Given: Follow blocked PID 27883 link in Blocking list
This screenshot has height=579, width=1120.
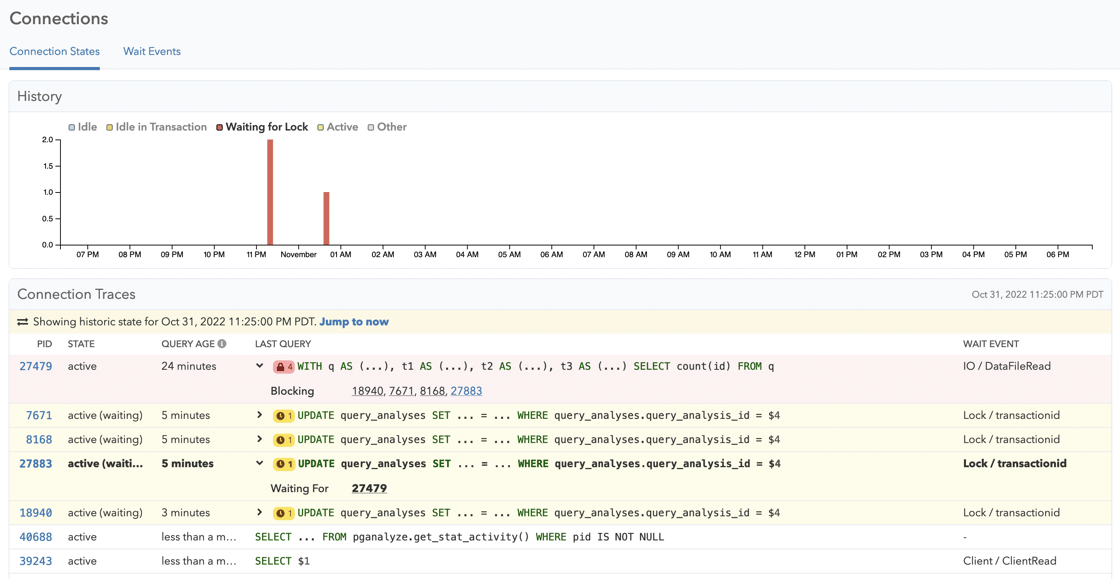Looking at the screenshot, I should coord(466,391).
